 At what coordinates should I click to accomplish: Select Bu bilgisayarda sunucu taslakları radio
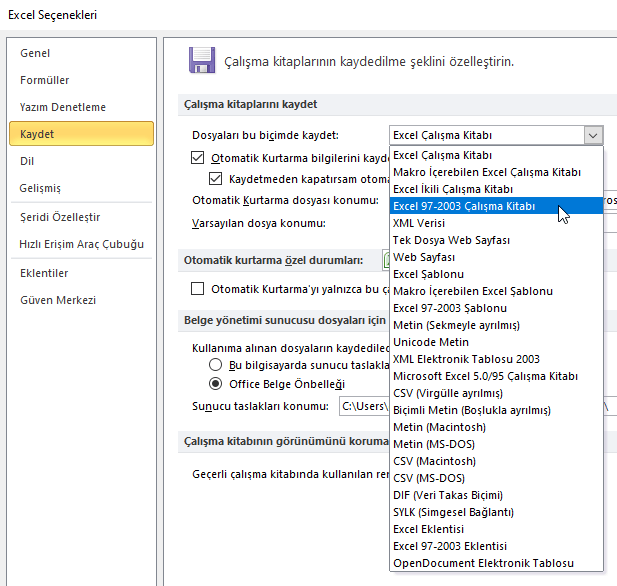click(x=215, y=365)
